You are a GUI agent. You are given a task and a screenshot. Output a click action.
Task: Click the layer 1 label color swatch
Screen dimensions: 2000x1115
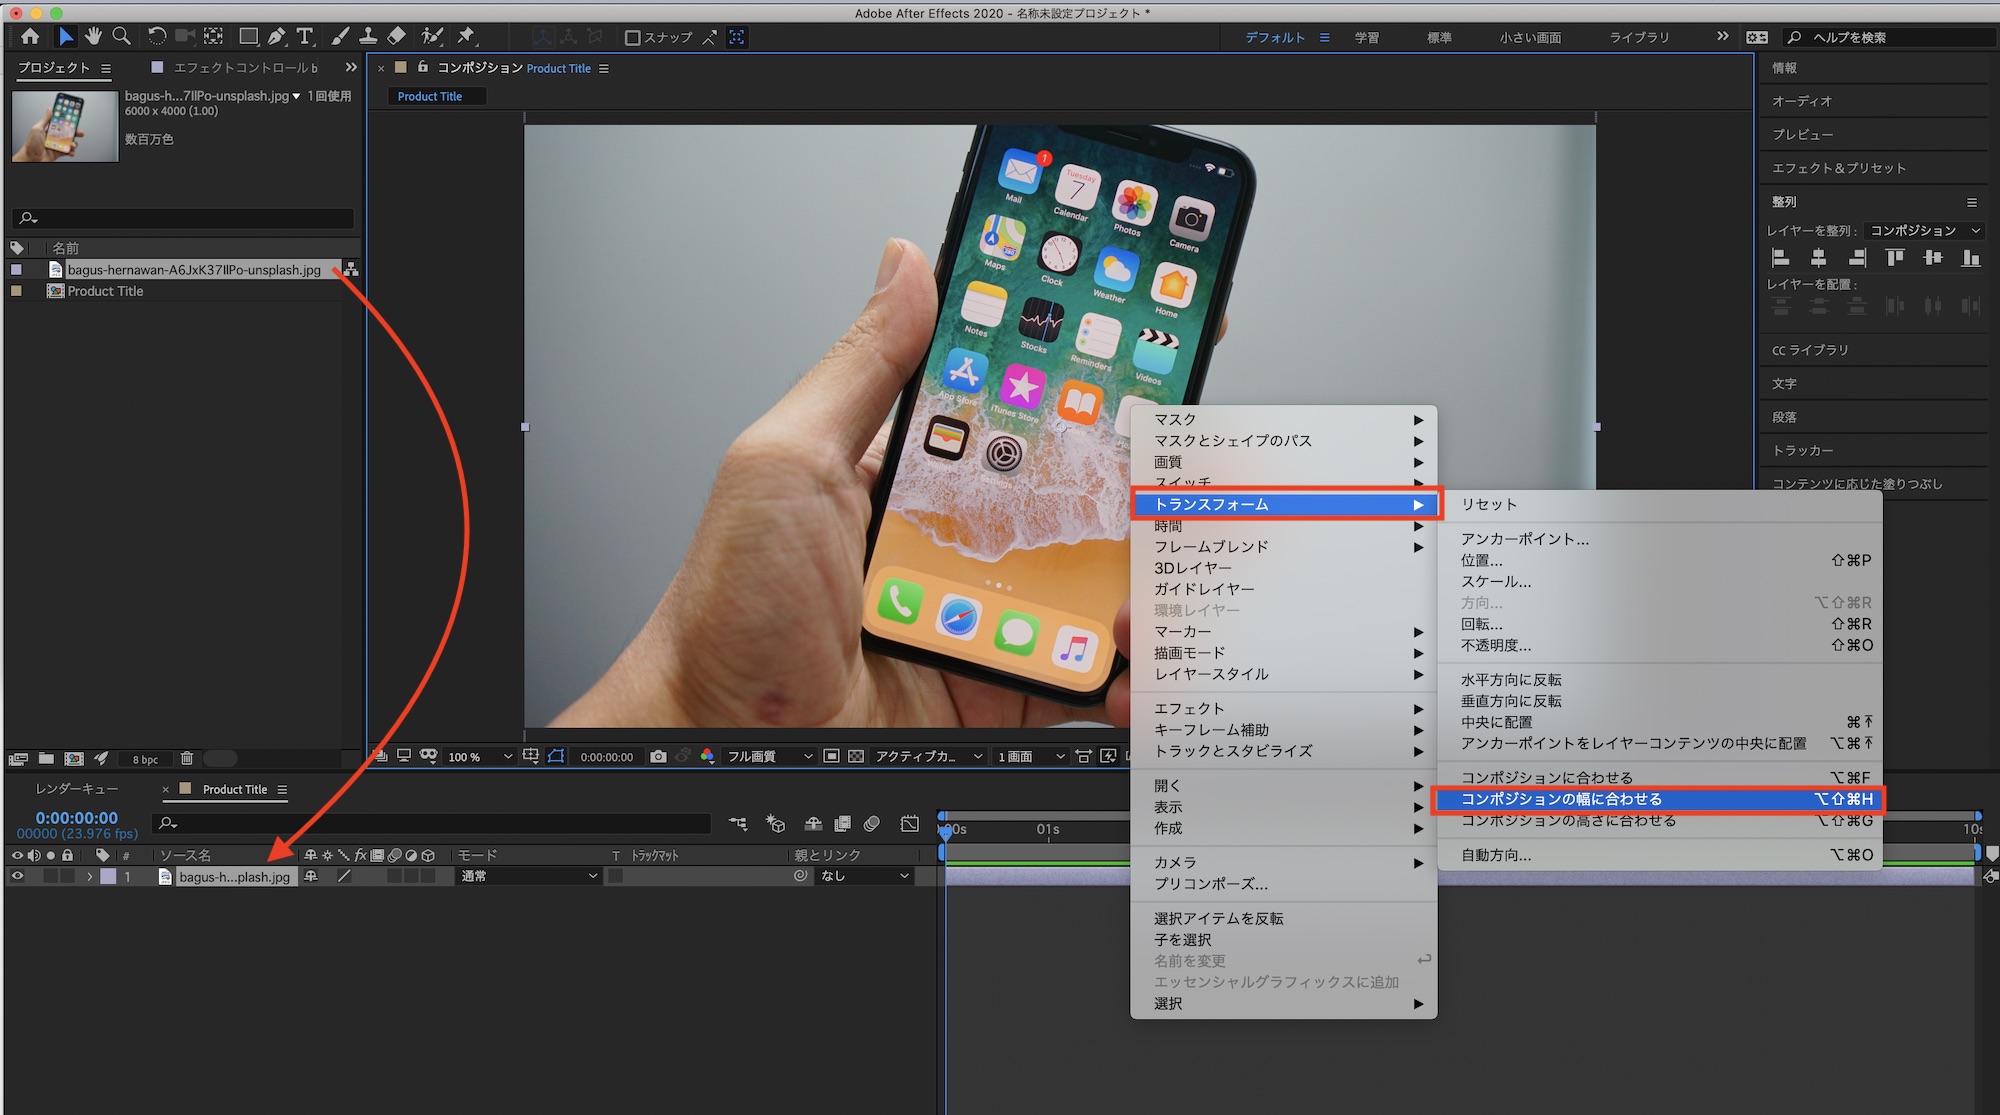tap(108, 876)
